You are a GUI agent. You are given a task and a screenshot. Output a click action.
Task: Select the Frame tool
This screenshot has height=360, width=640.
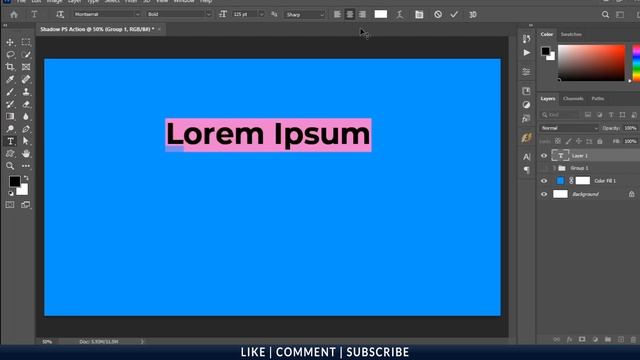pos(26,67)
